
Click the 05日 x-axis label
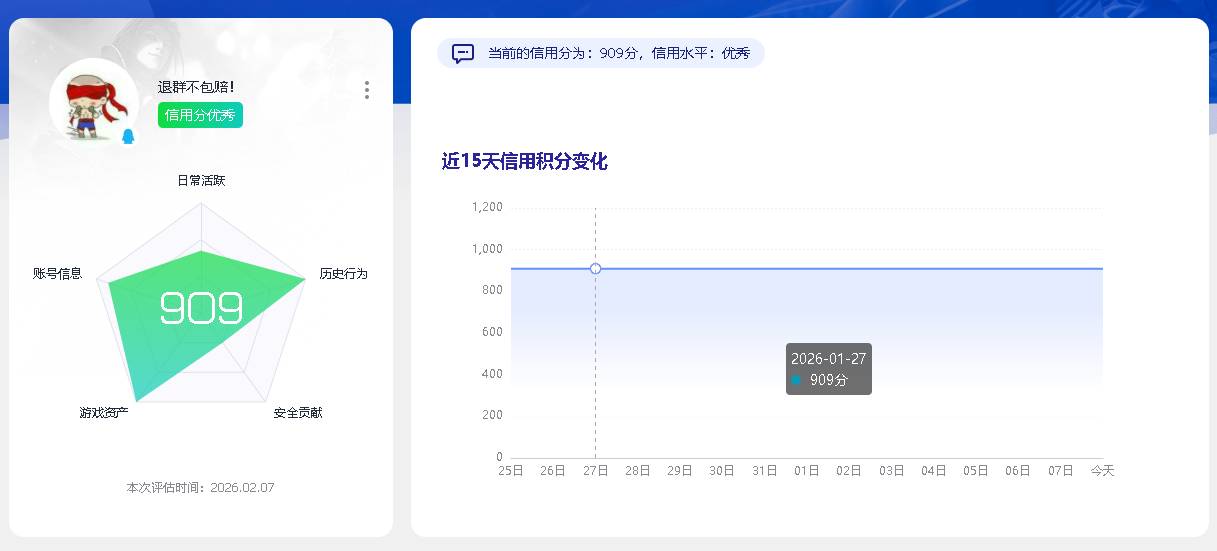tap(976, 471)
